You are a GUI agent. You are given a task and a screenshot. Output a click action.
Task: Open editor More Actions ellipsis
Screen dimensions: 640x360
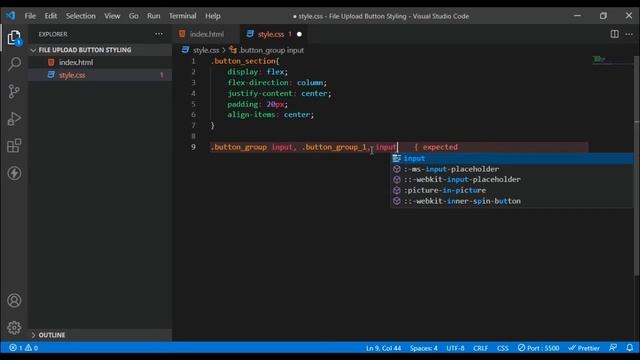[x=629, y=34]
